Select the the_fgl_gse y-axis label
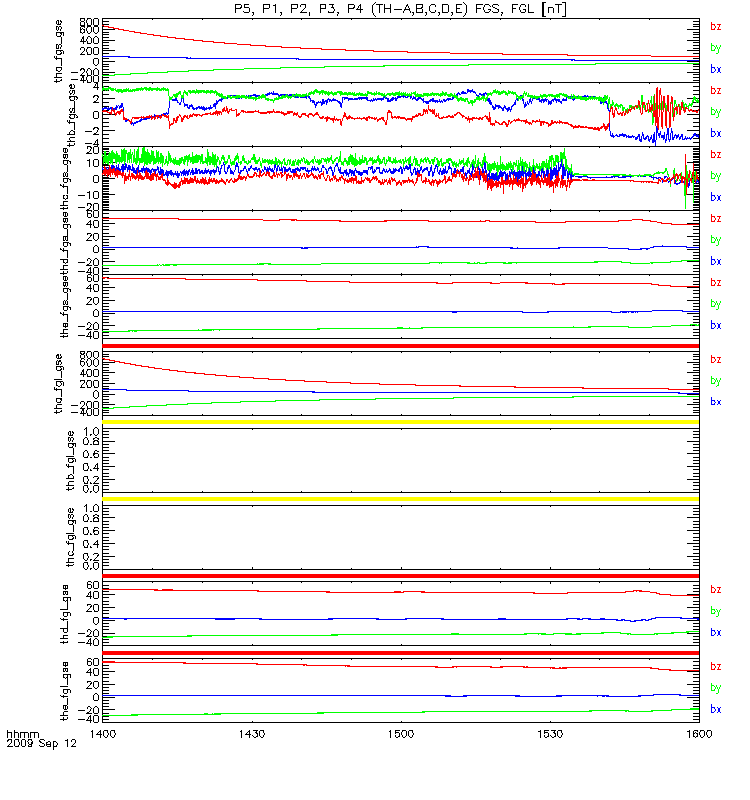The height and width of the screenshot is (800, 750). point(65,691)
